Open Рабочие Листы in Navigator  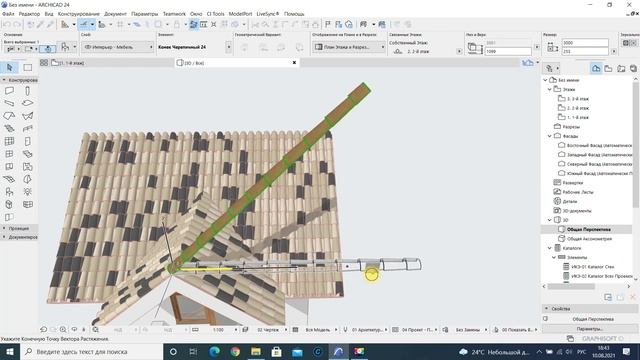click(578, 192)
